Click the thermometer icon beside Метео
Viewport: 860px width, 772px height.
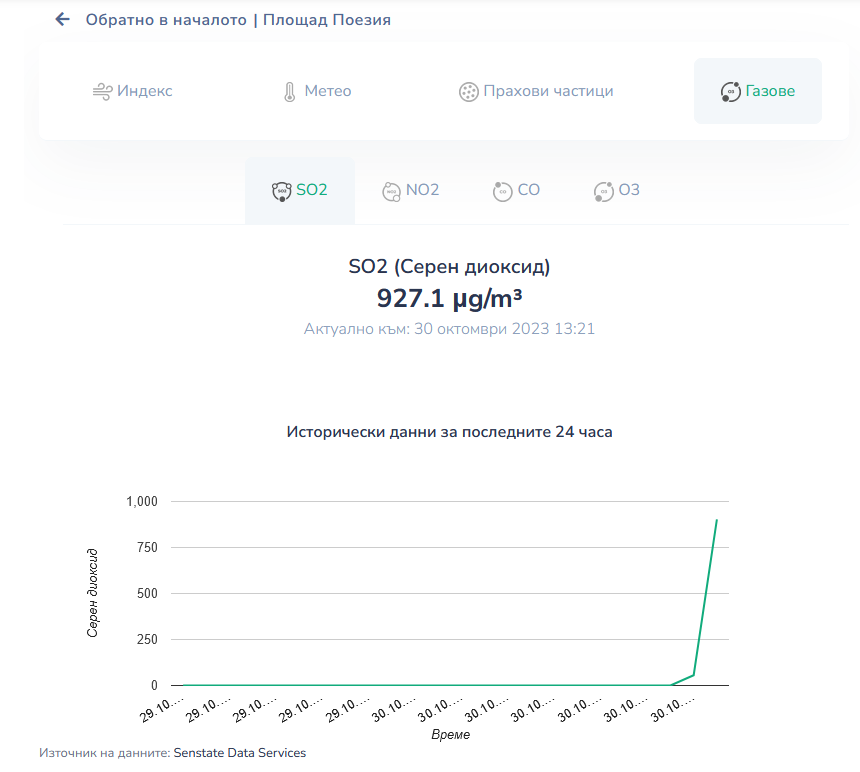(289, 92)
